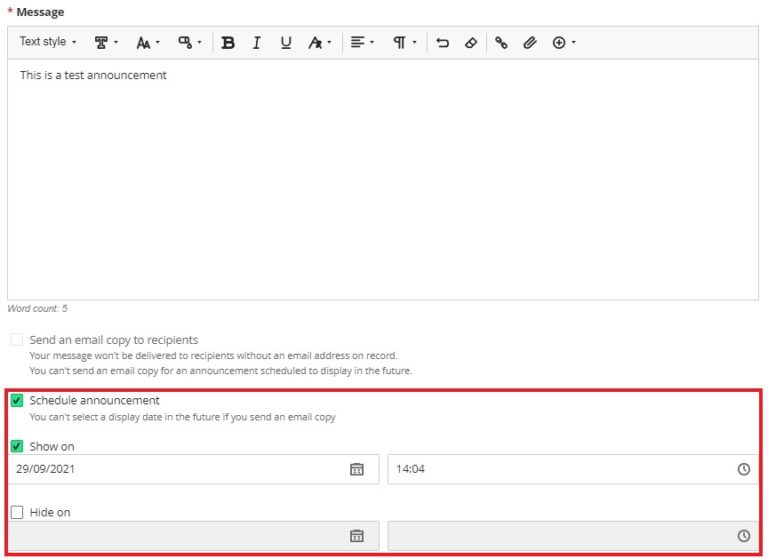The width and height of the screenshot is (768, 559).
Task: Toggle italic formatting
Action: click(257, 43)
